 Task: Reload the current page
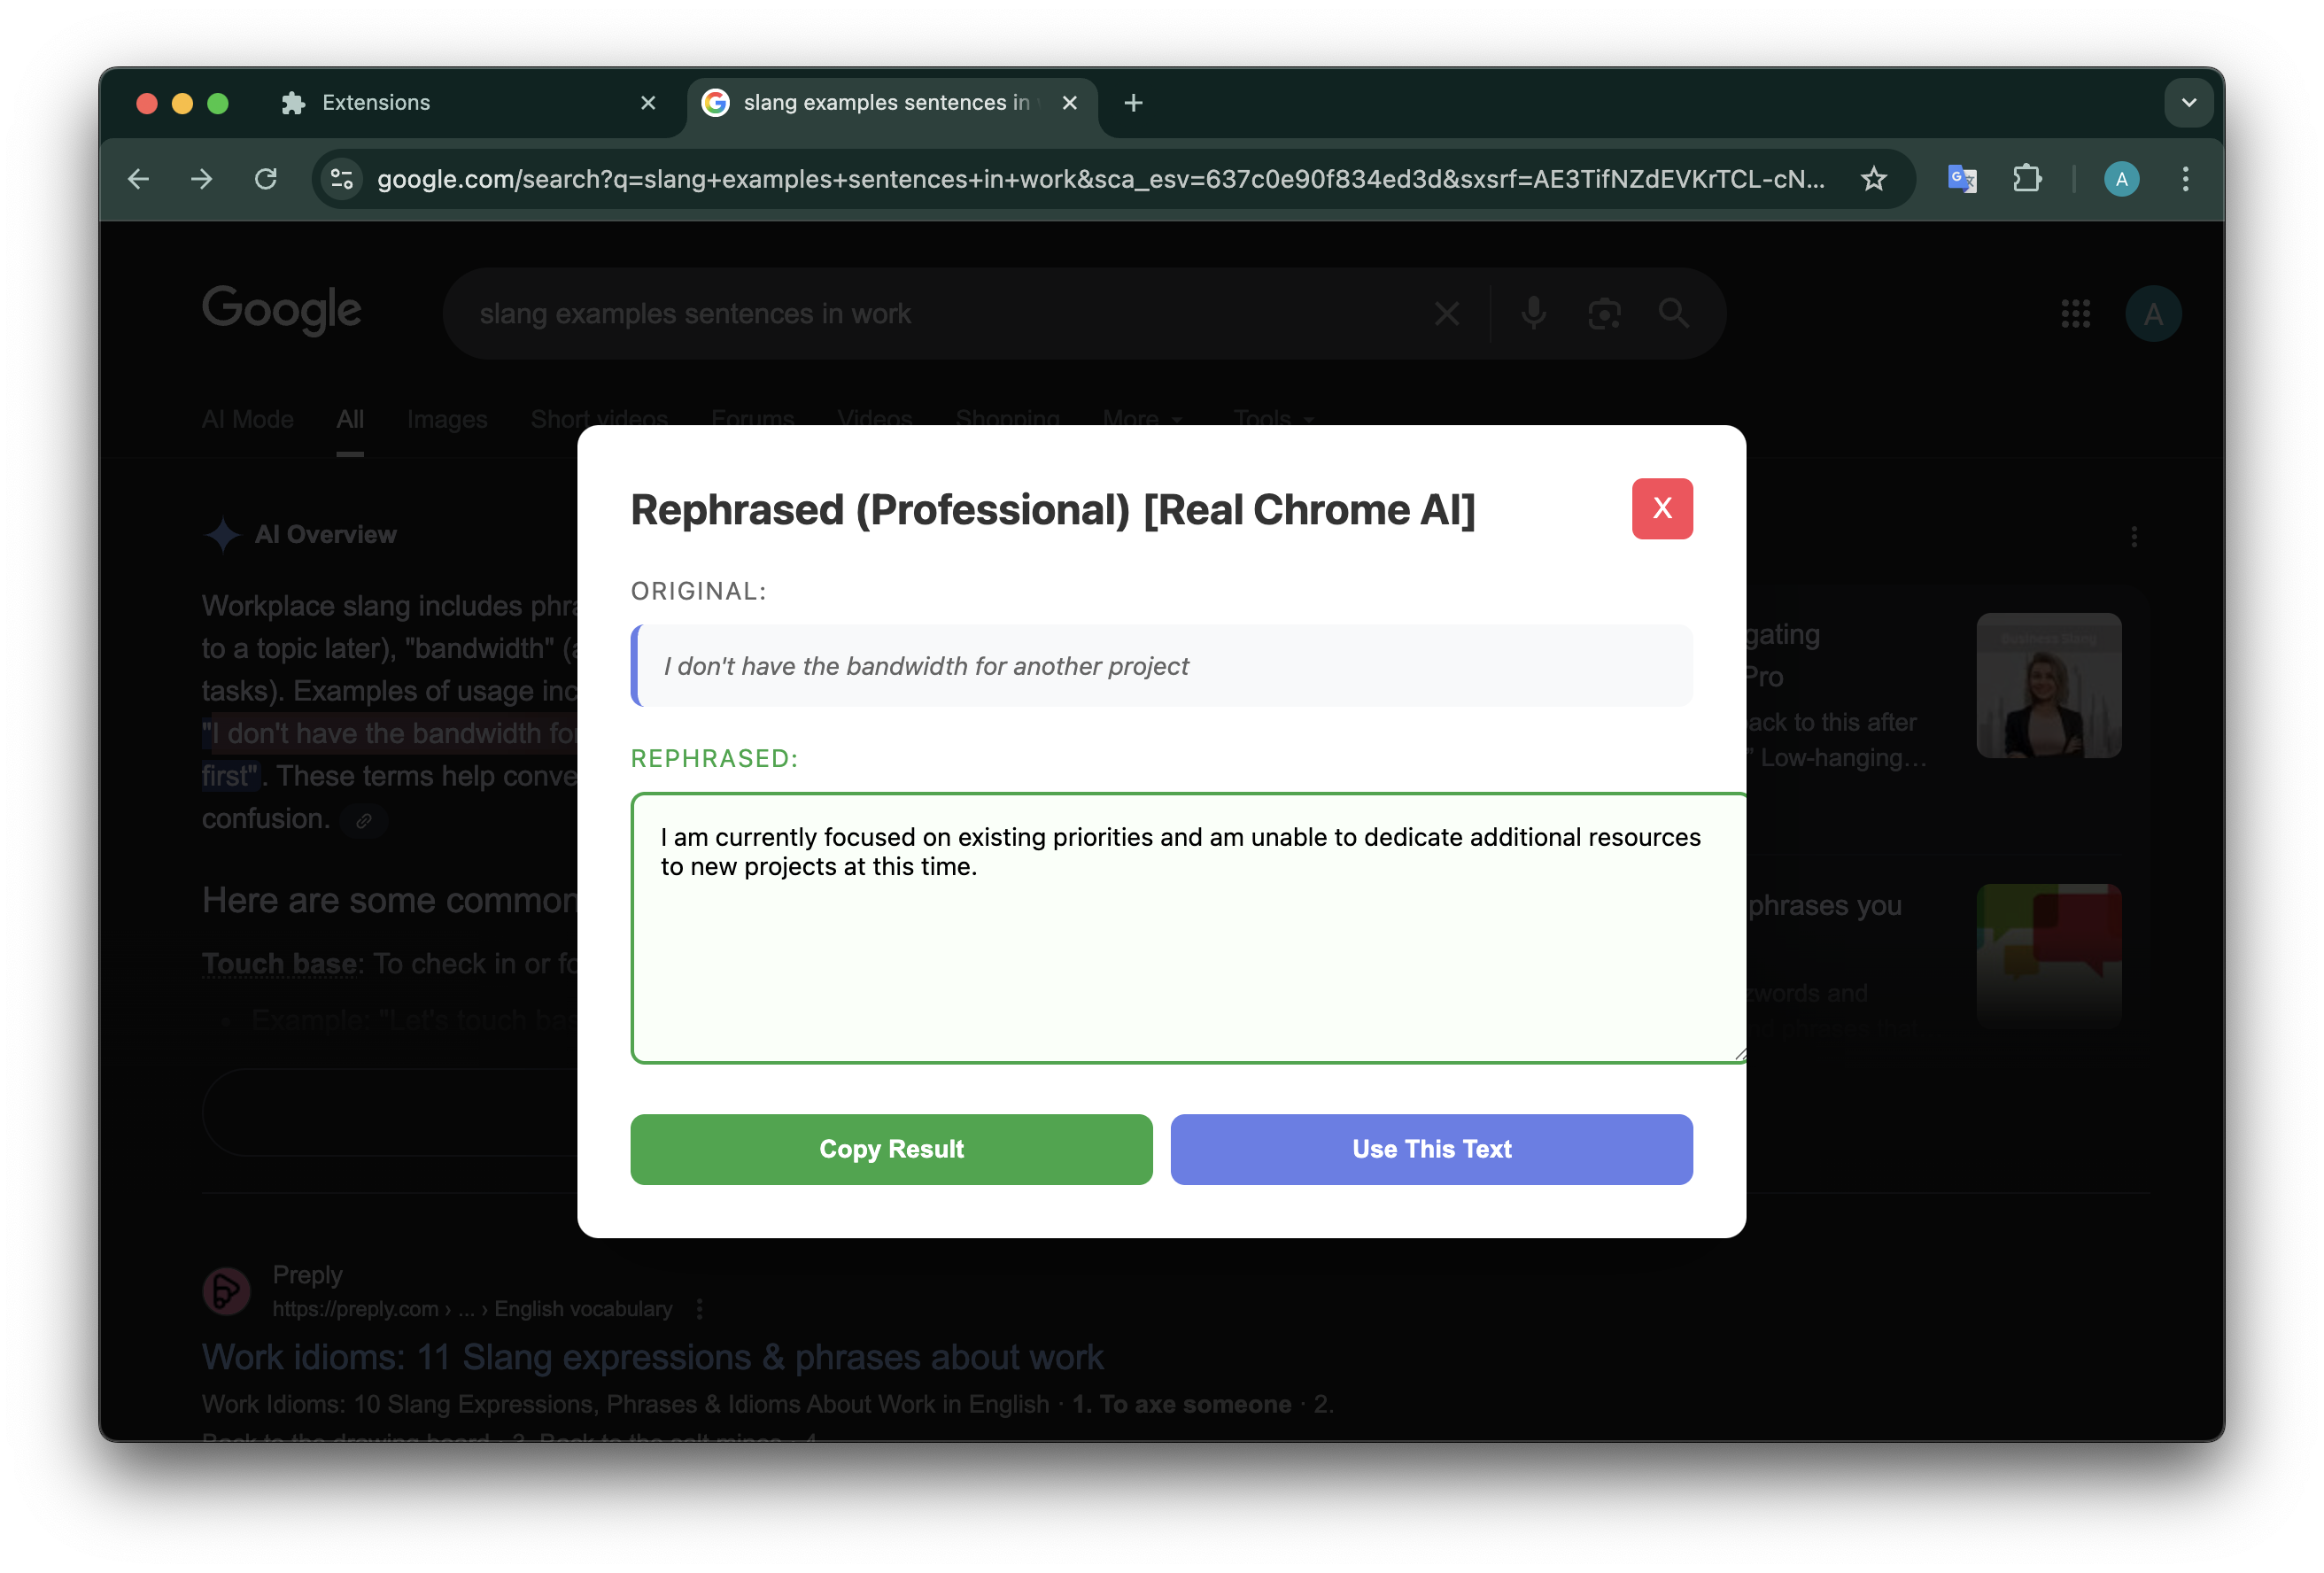click(265, 179)
